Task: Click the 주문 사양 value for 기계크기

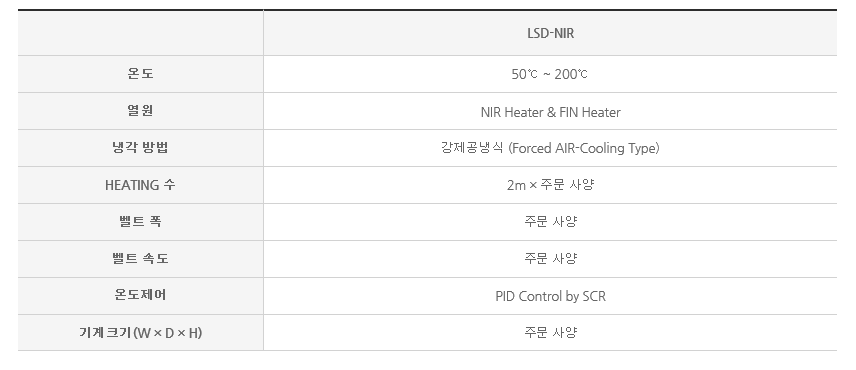Action: click(550, 332)
